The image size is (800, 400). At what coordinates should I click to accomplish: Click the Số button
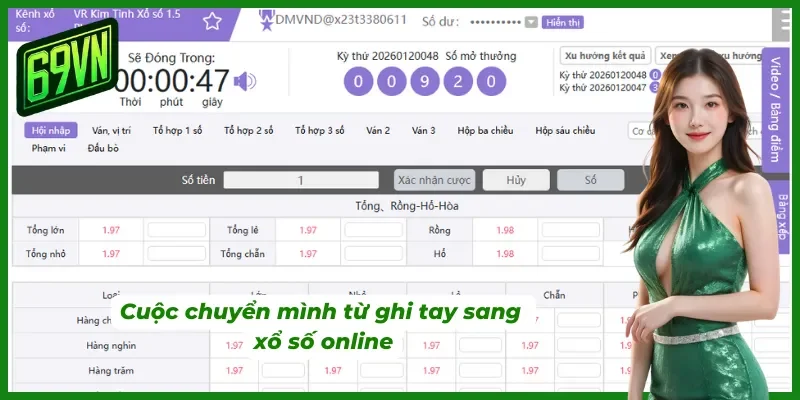pyautogui.click(x=590, y=180)
